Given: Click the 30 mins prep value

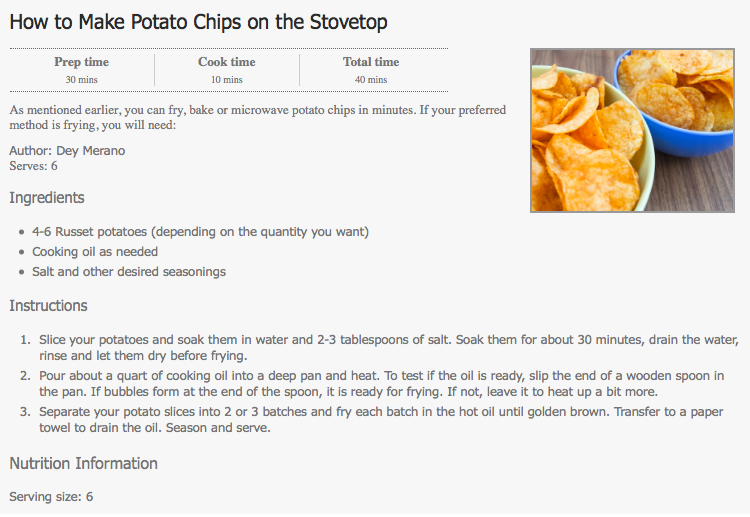Looking at the screenshot, I should pos(81,79).
